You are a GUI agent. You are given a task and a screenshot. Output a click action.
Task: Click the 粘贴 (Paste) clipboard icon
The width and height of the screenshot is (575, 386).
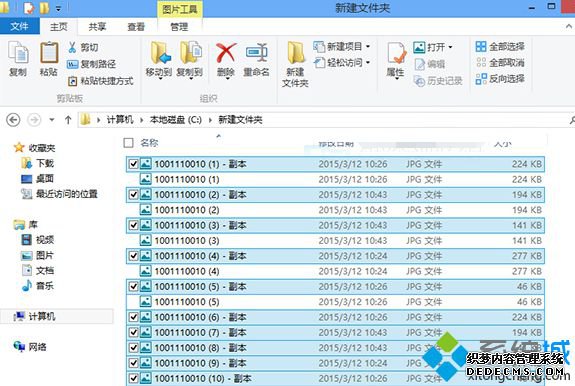(x=49, y=53)
